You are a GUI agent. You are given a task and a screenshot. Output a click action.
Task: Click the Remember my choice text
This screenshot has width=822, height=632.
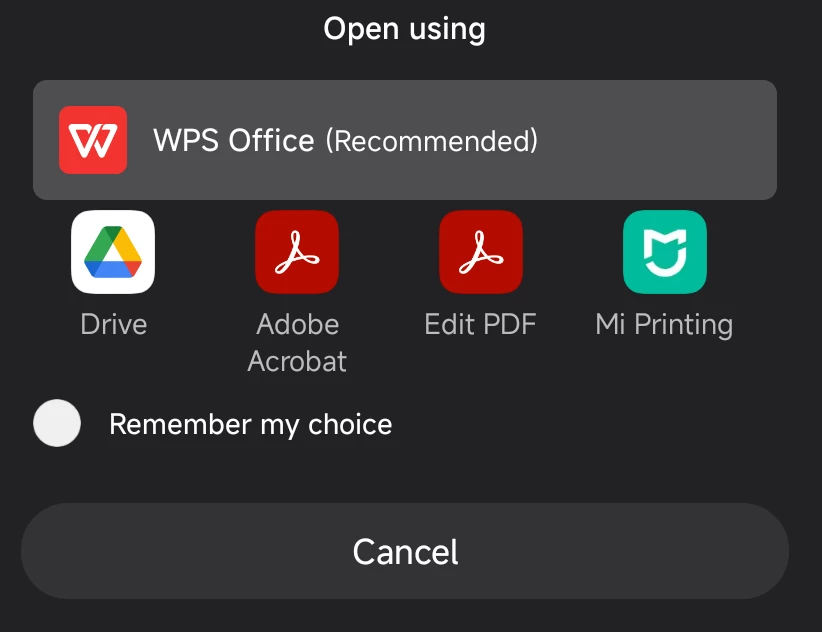(x=251, y=424)
